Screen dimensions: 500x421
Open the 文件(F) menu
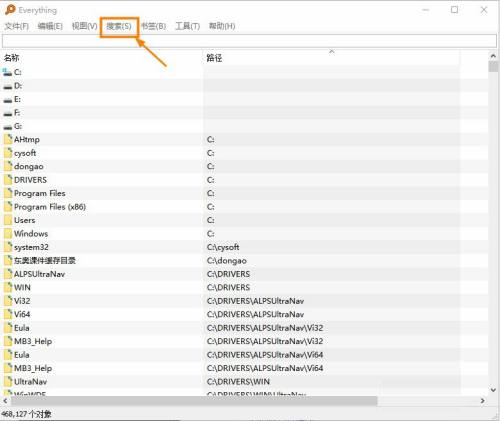coord(17,26)
